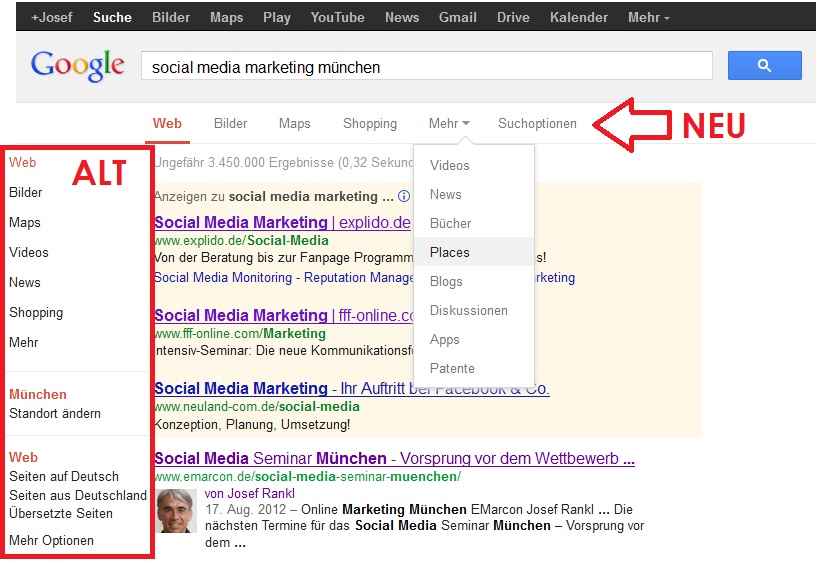Screen dimensions: 824x561
Task: Open Maps in the top black bar
Action: pos(226,17)
